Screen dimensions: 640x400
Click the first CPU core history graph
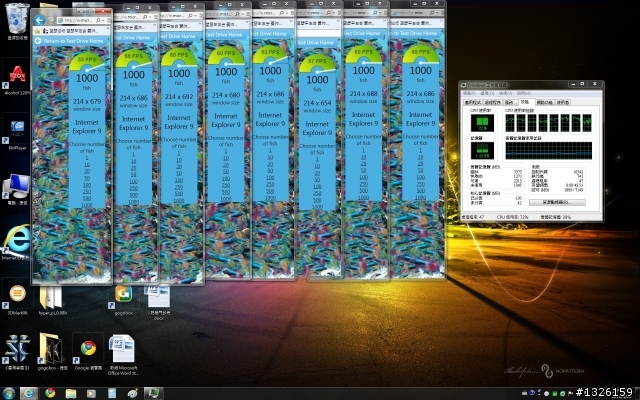pyautogui.click(x=510, y=123)
